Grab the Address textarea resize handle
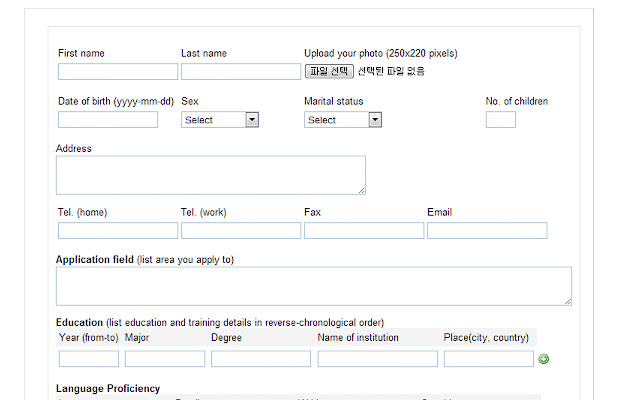 point(361,190)
